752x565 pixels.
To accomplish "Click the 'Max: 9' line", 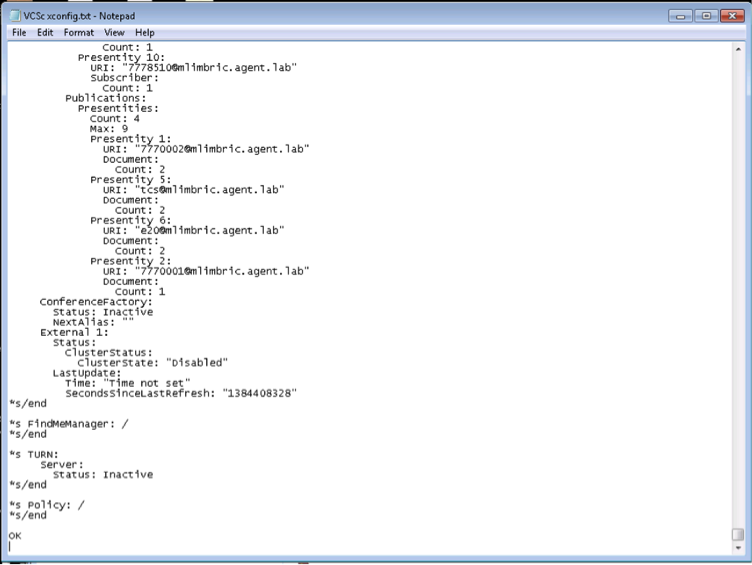I will 109,129.
